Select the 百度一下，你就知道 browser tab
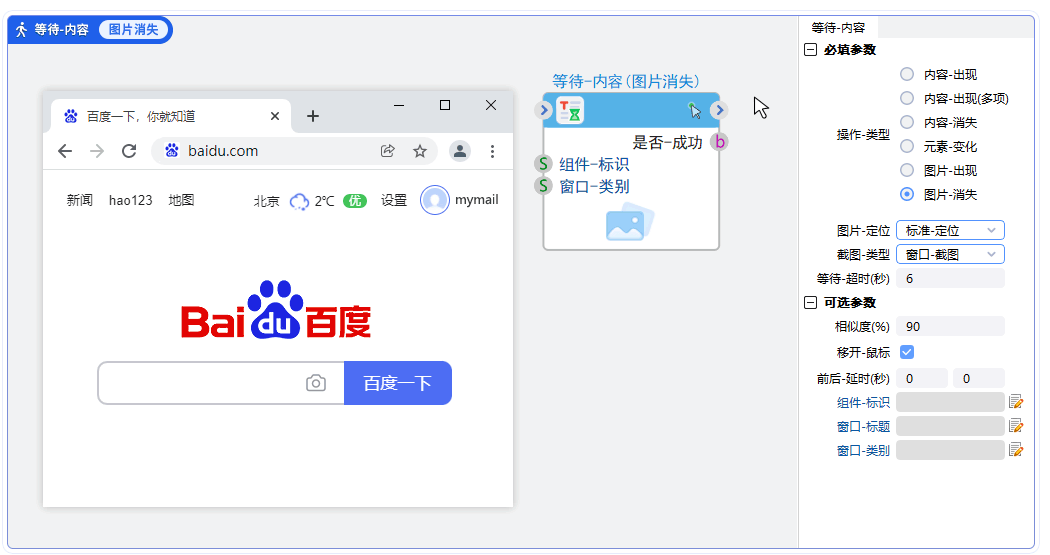Viewport: 1050px width, 555px height. 171,116
